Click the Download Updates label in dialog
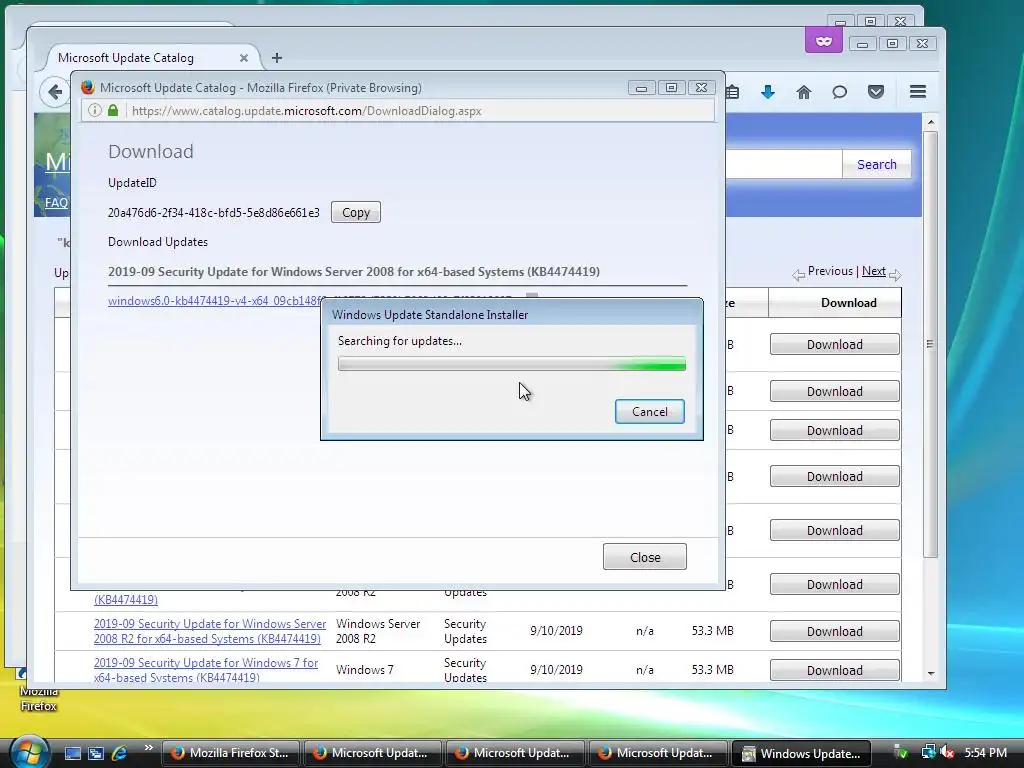 click(x=158, y=242)
